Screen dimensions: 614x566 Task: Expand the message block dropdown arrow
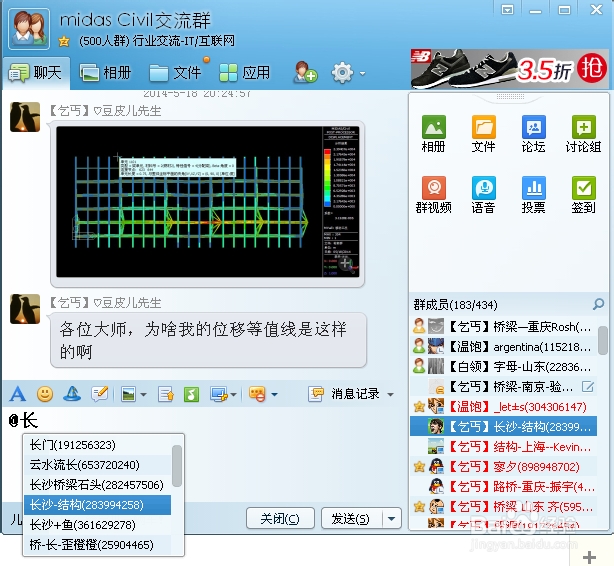[274, 394]
